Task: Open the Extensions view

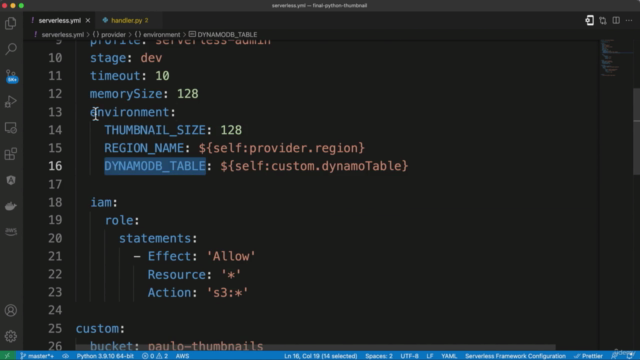Action: point(11,154)
